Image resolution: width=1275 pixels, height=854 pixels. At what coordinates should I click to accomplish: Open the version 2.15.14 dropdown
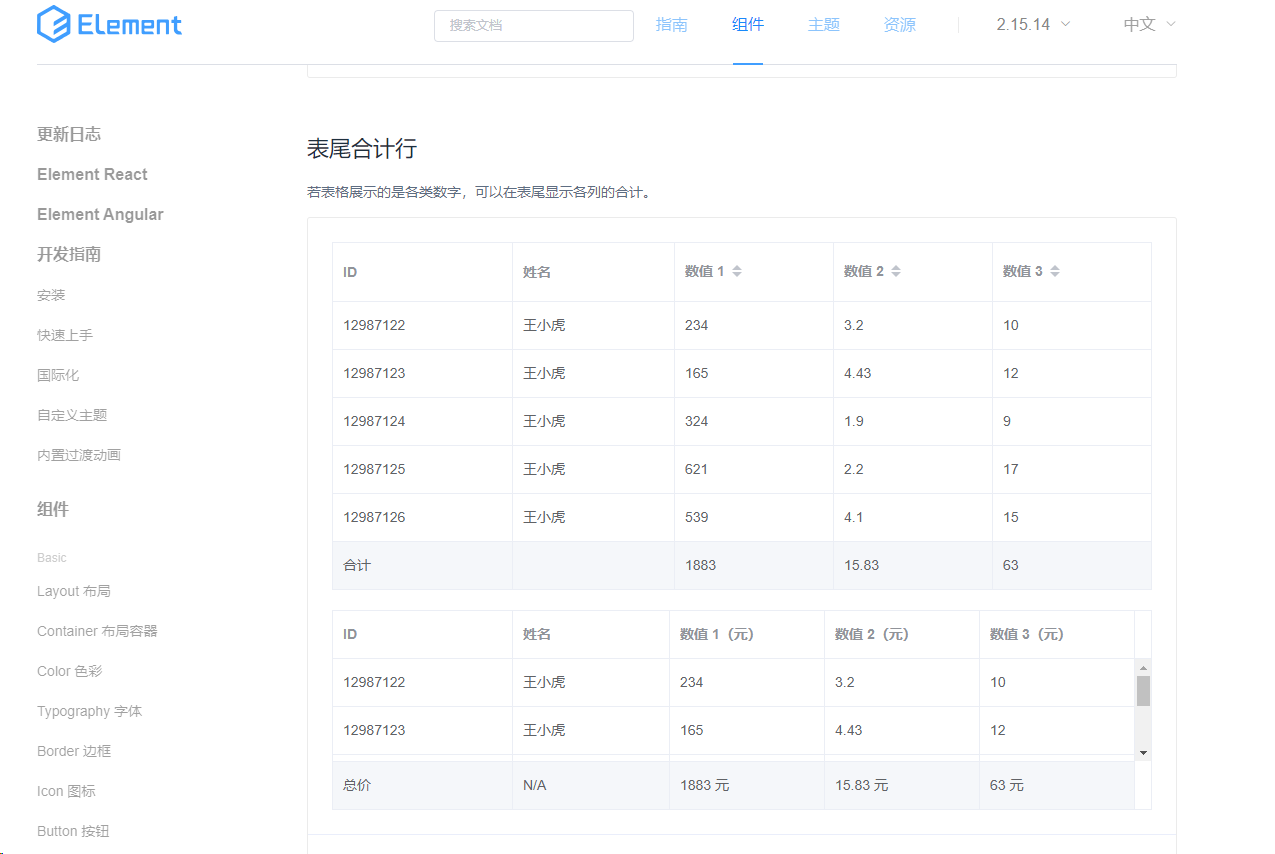[x=1033, y=24]
